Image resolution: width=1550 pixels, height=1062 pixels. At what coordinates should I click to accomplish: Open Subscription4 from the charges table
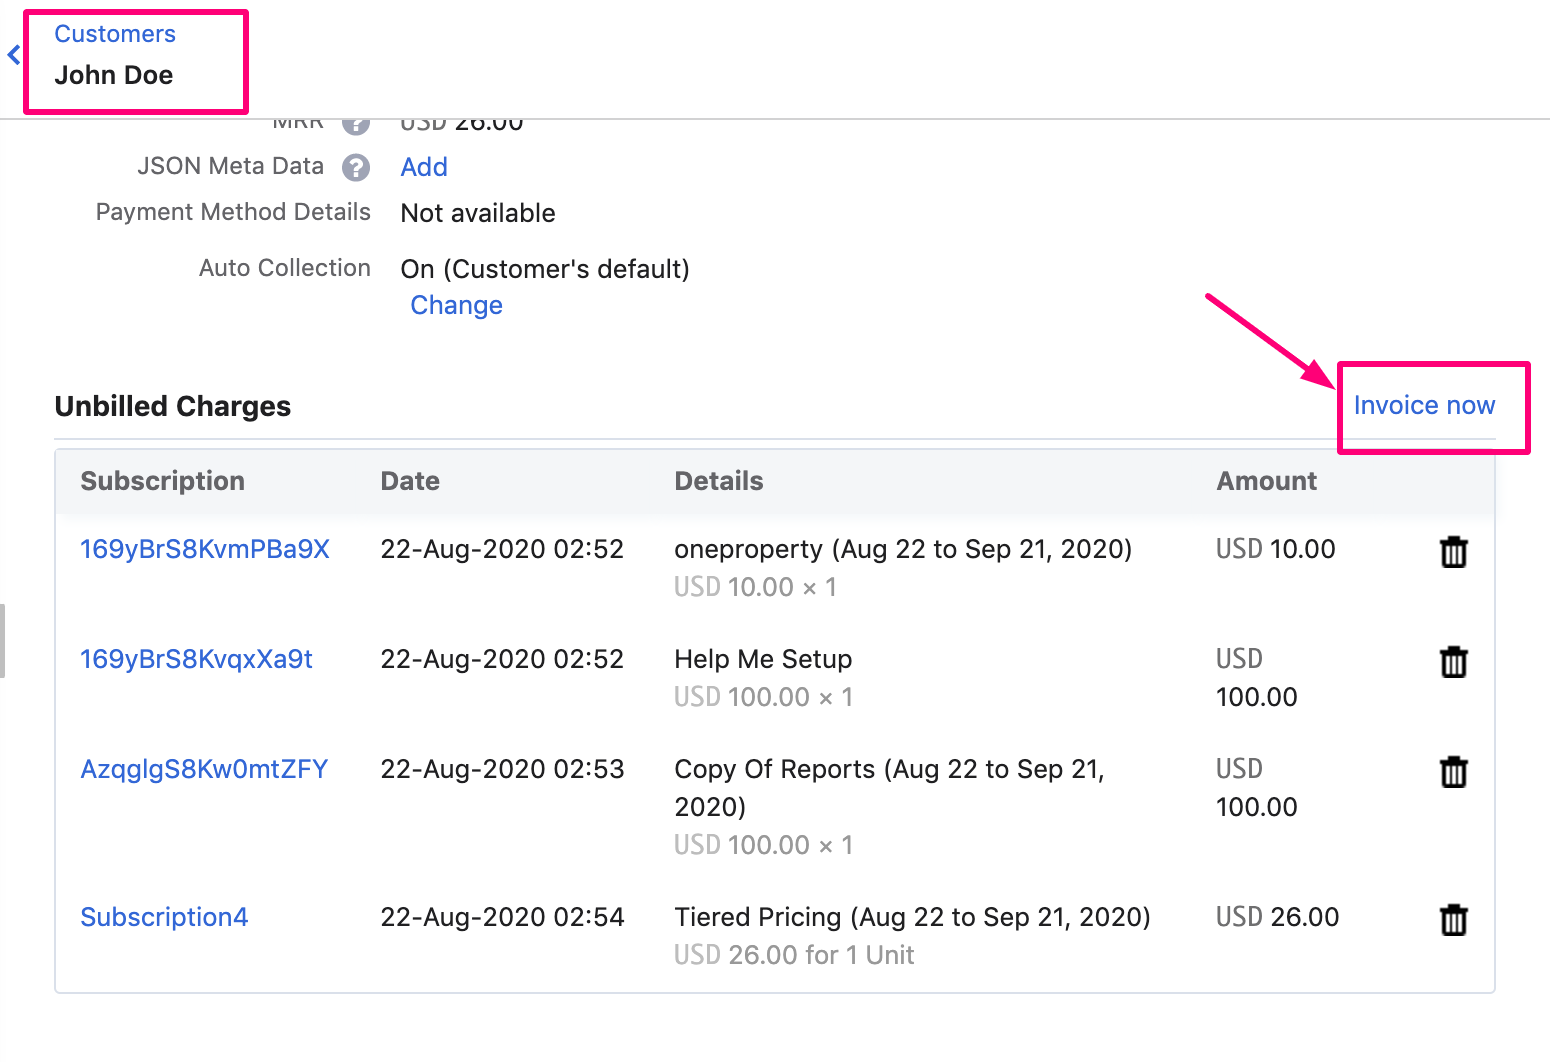pyautogui.click(x=164, y=917)
